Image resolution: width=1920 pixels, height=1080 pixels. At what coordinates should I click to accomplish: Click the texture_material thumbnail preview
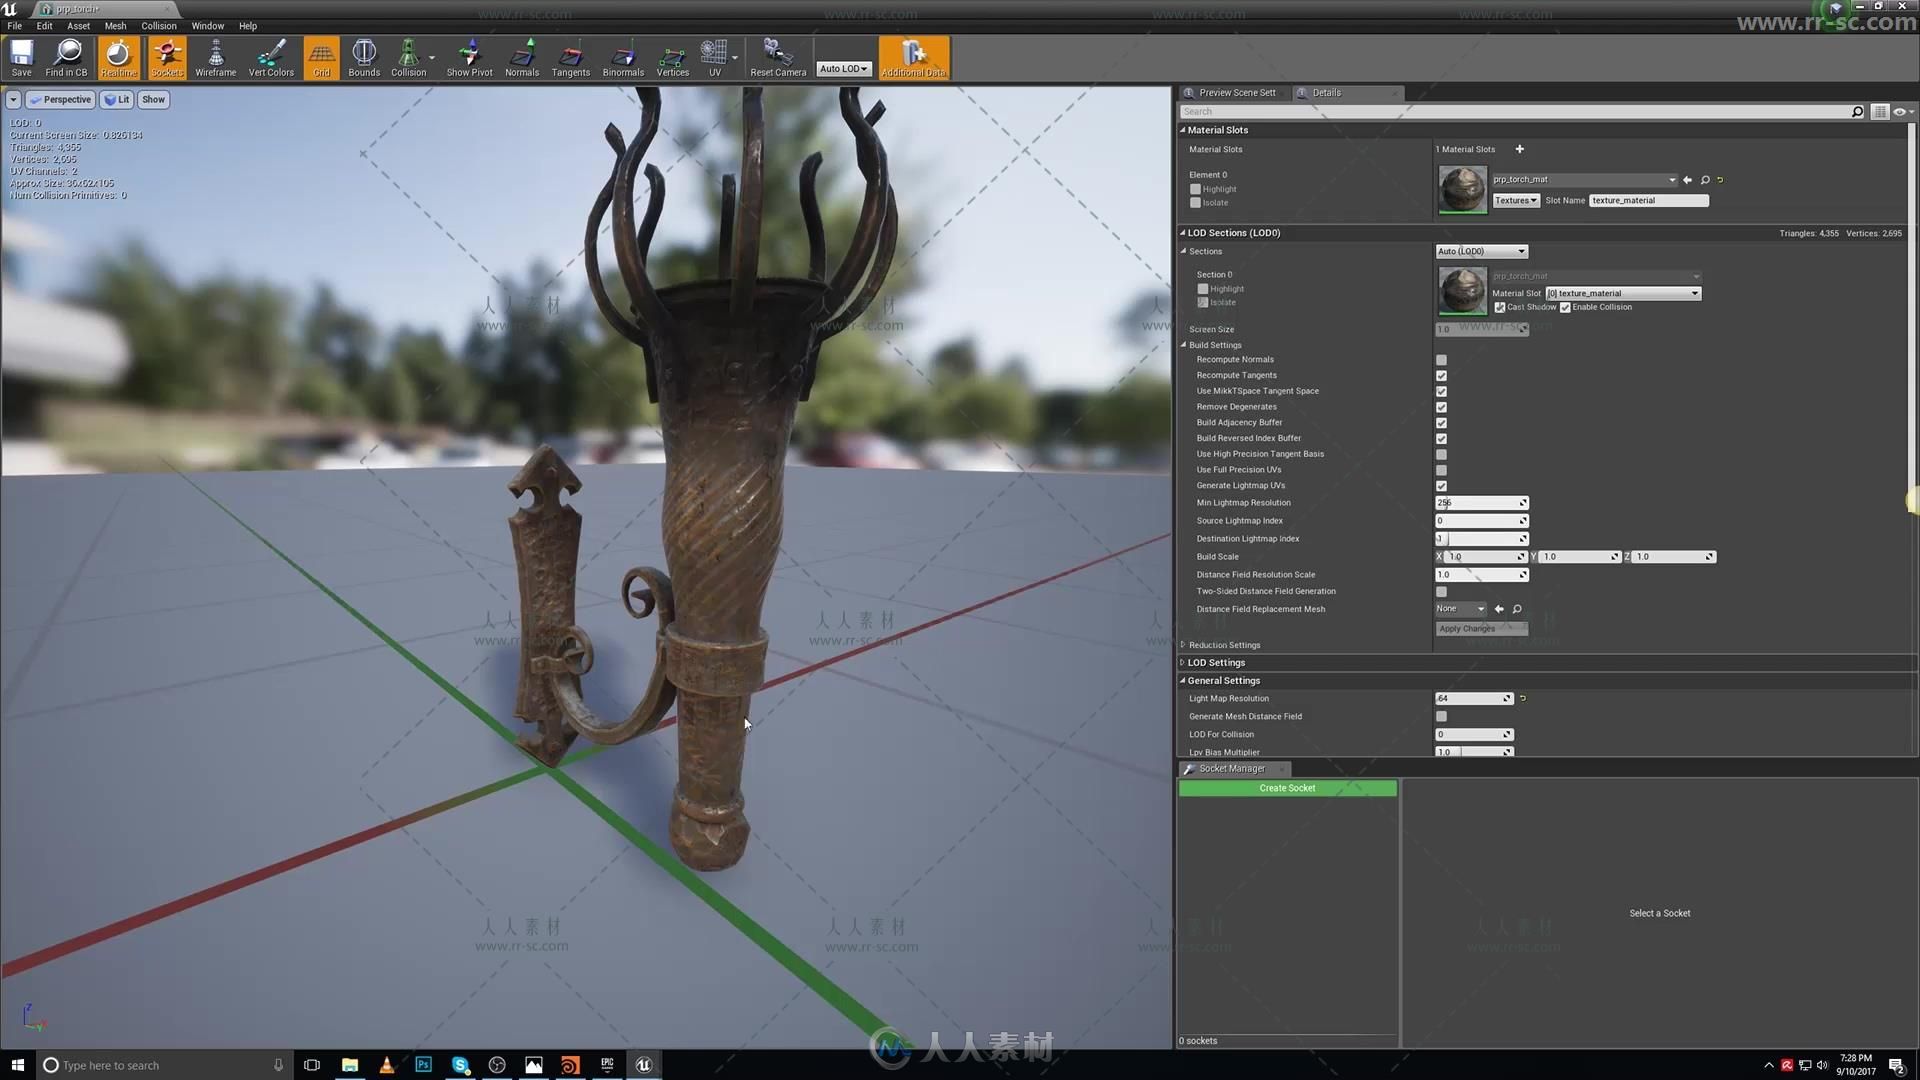click(1462, 189)
